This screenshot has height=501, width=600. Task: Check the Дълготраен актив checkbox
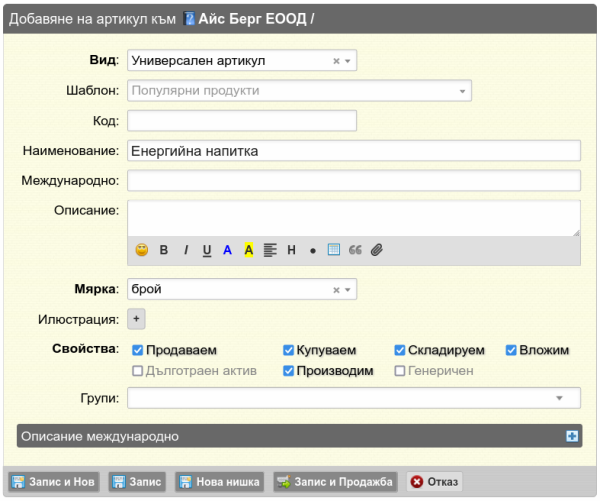pos(137,370)
